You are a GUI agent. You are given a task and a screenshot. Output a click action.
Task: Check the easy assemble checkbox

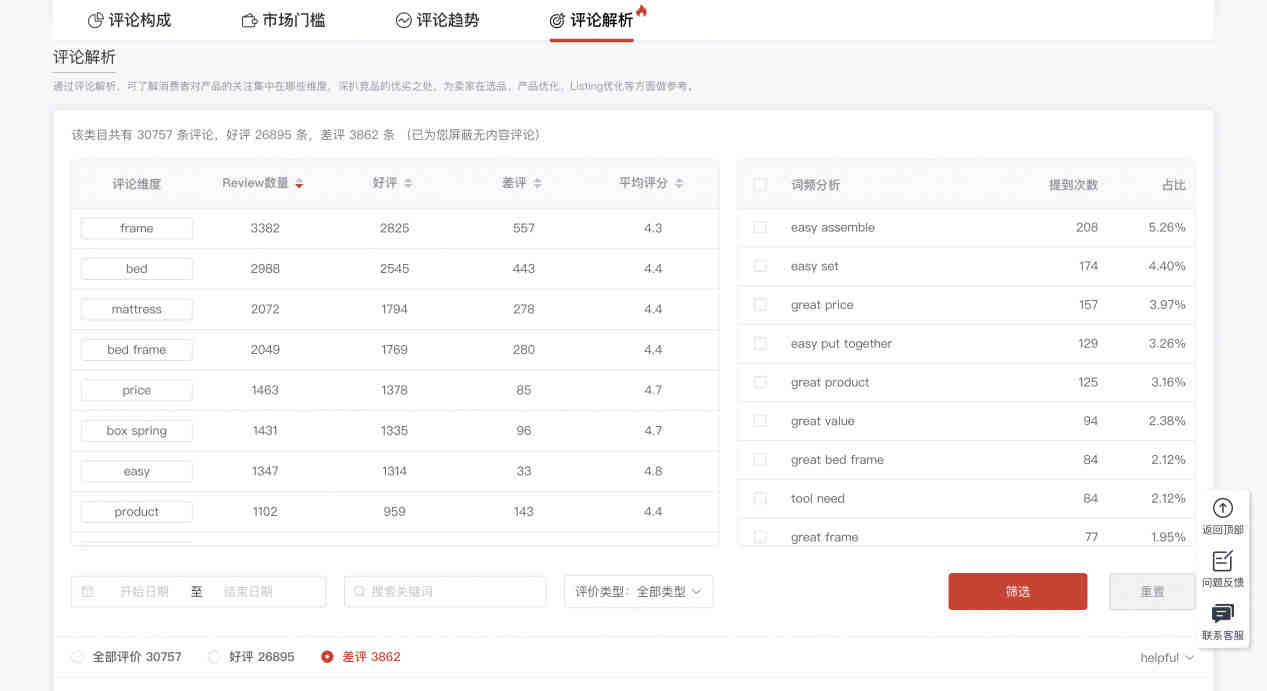[760, 227]
